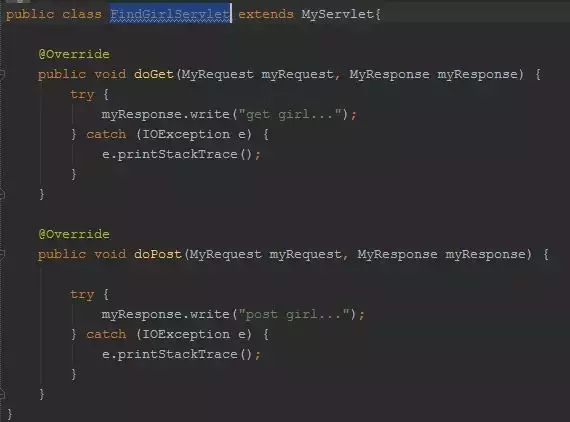Click the extends keyword

(x=266, y=15)
